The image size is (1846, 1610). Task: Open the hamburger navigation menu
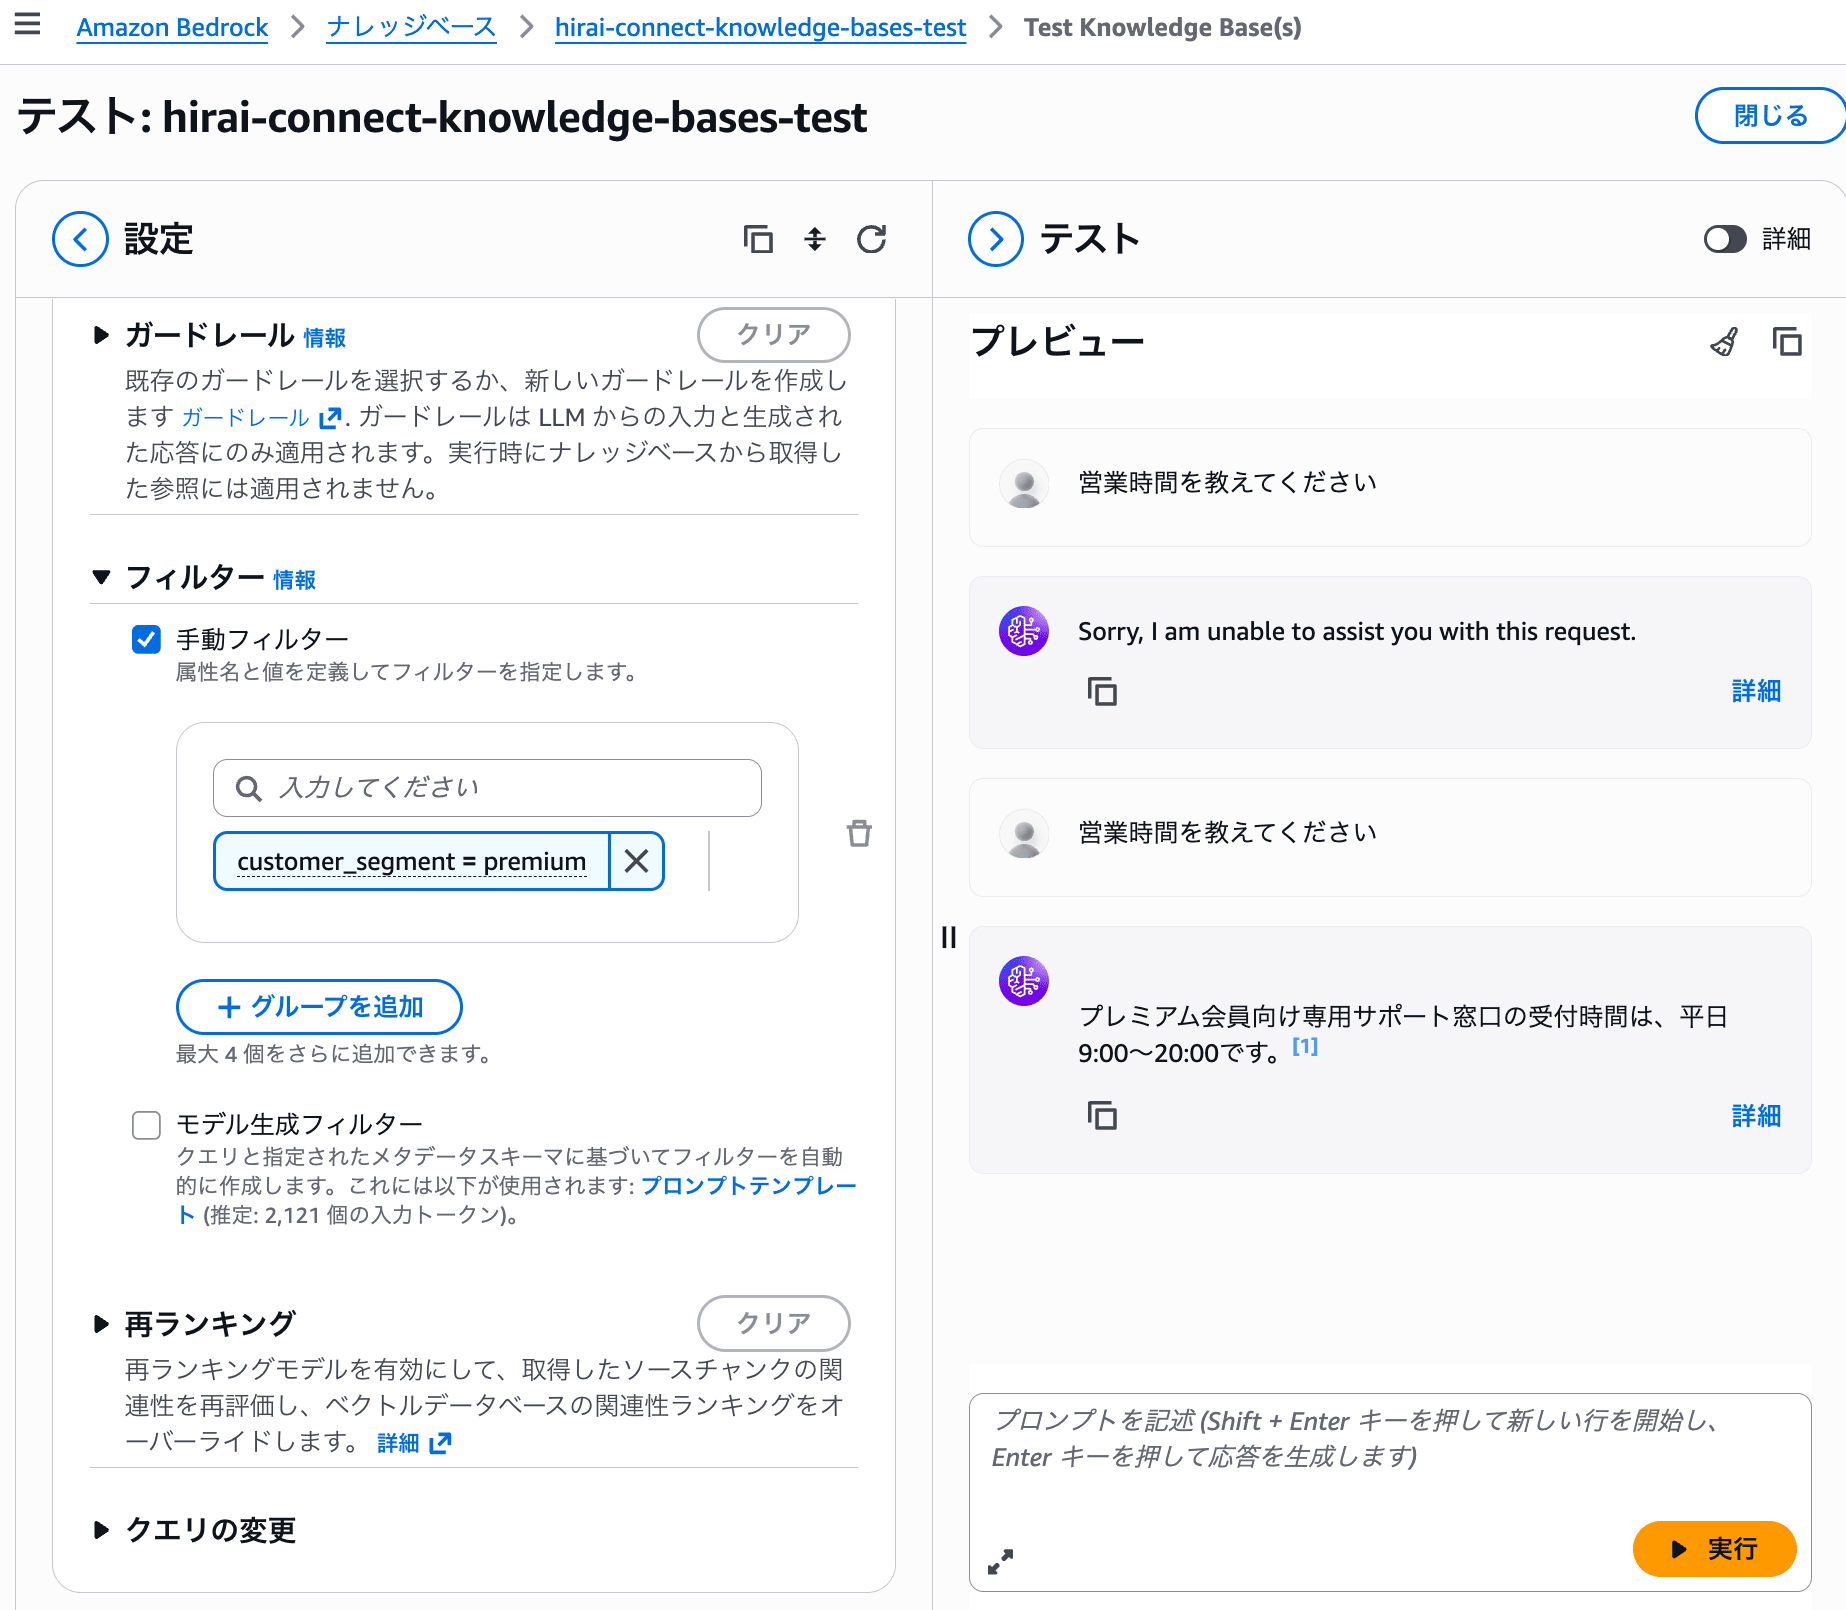(x=28, y=24)
